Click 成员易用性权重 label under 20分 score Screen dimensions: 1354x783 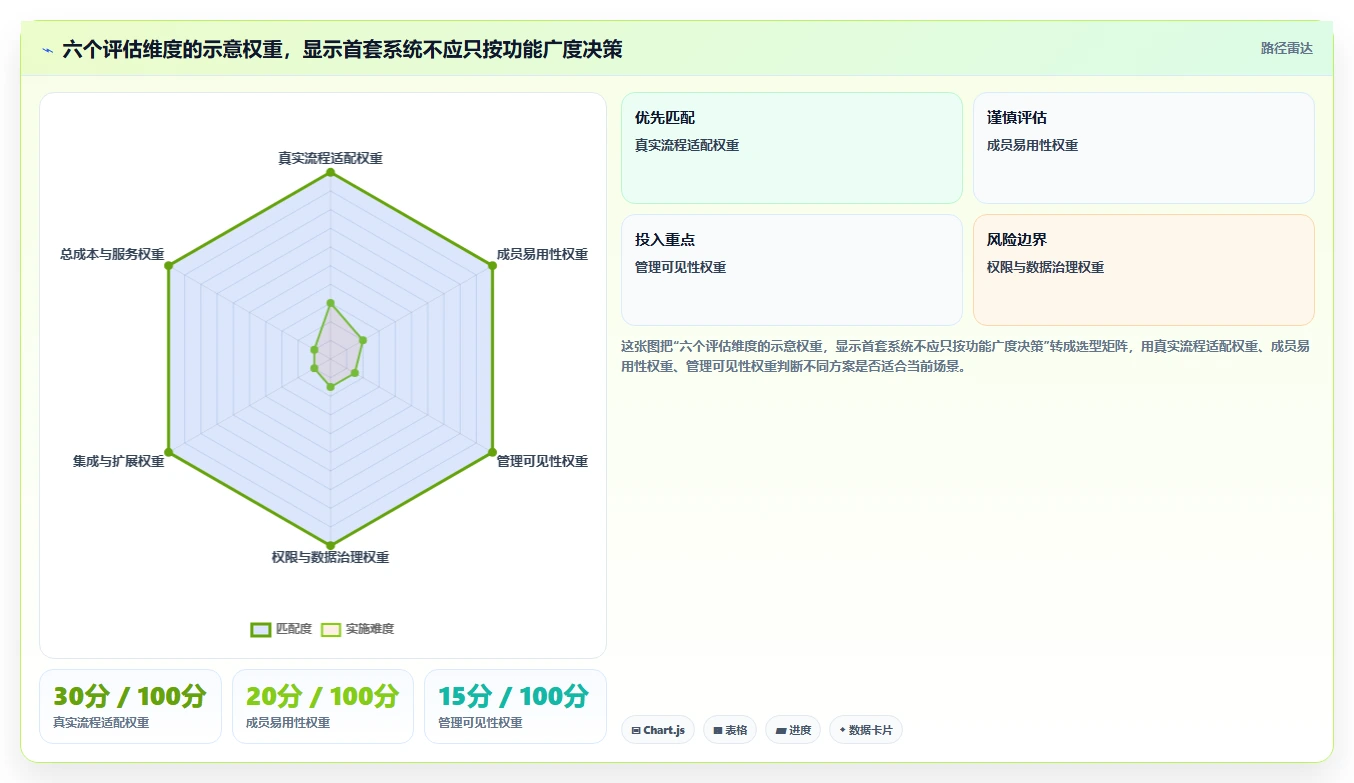(x=288, y=722)
